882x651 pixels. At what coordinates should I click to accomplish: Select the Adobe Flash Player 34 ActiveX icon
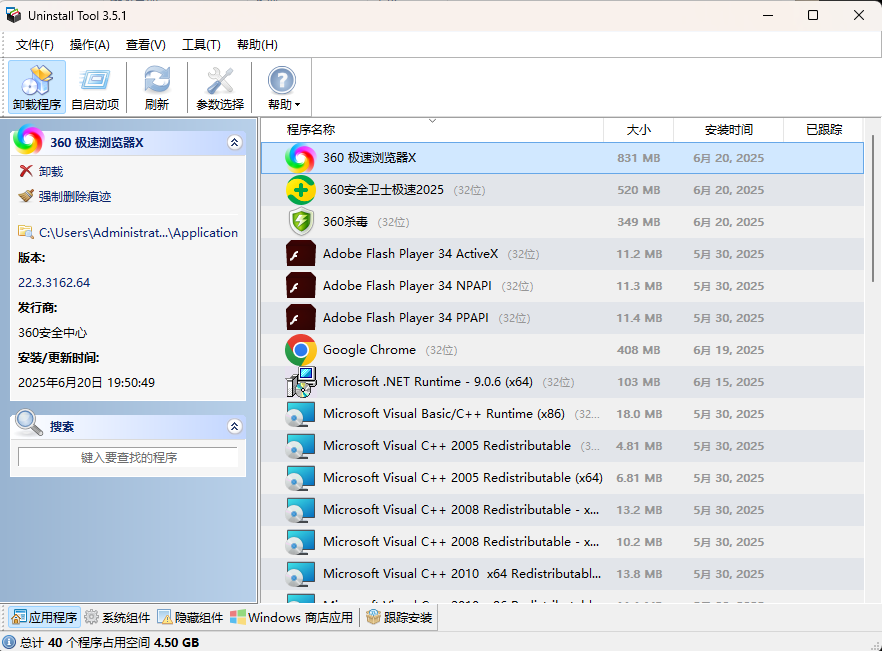(x=300, y=254)
